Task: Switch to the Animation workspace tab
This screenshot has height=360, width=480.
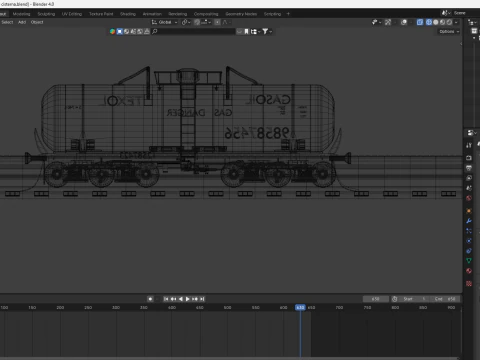Action: pyautogui.click(x=152, y=14)
